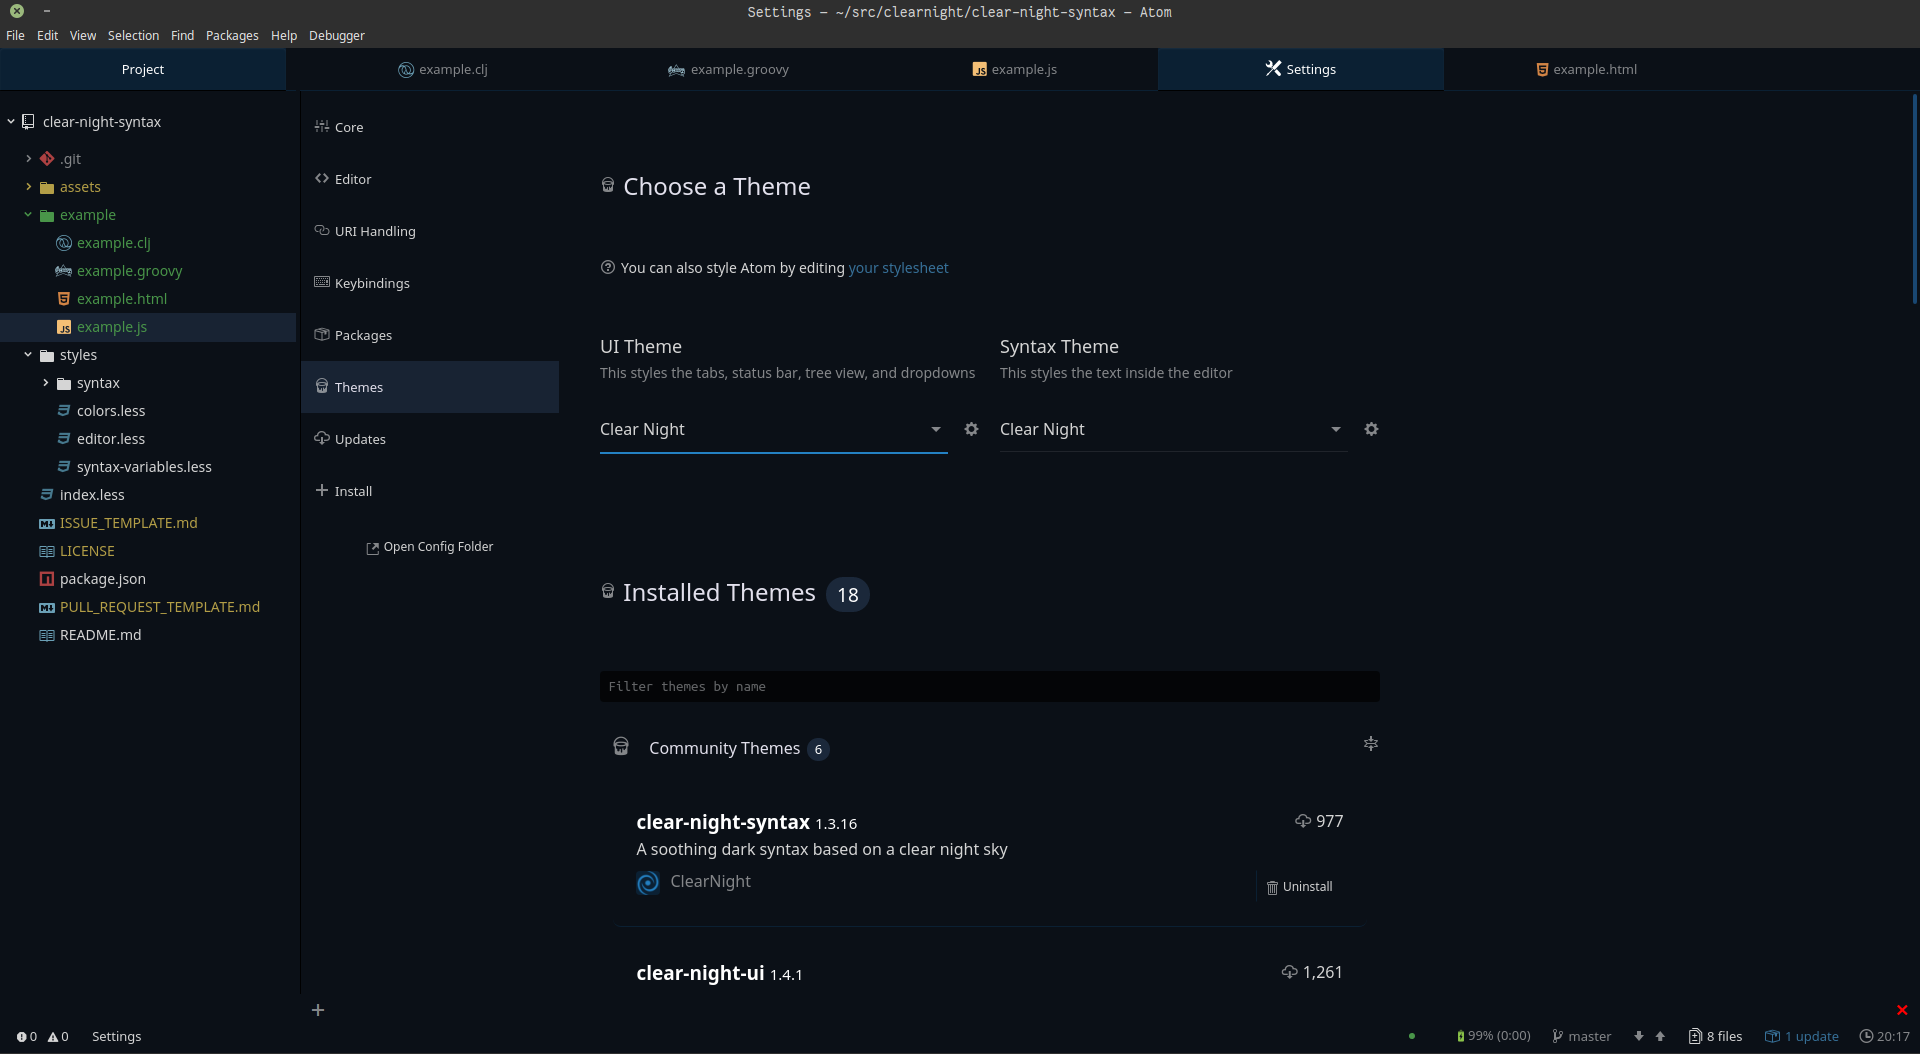Go to Editor settings section

tap(430, 179)
